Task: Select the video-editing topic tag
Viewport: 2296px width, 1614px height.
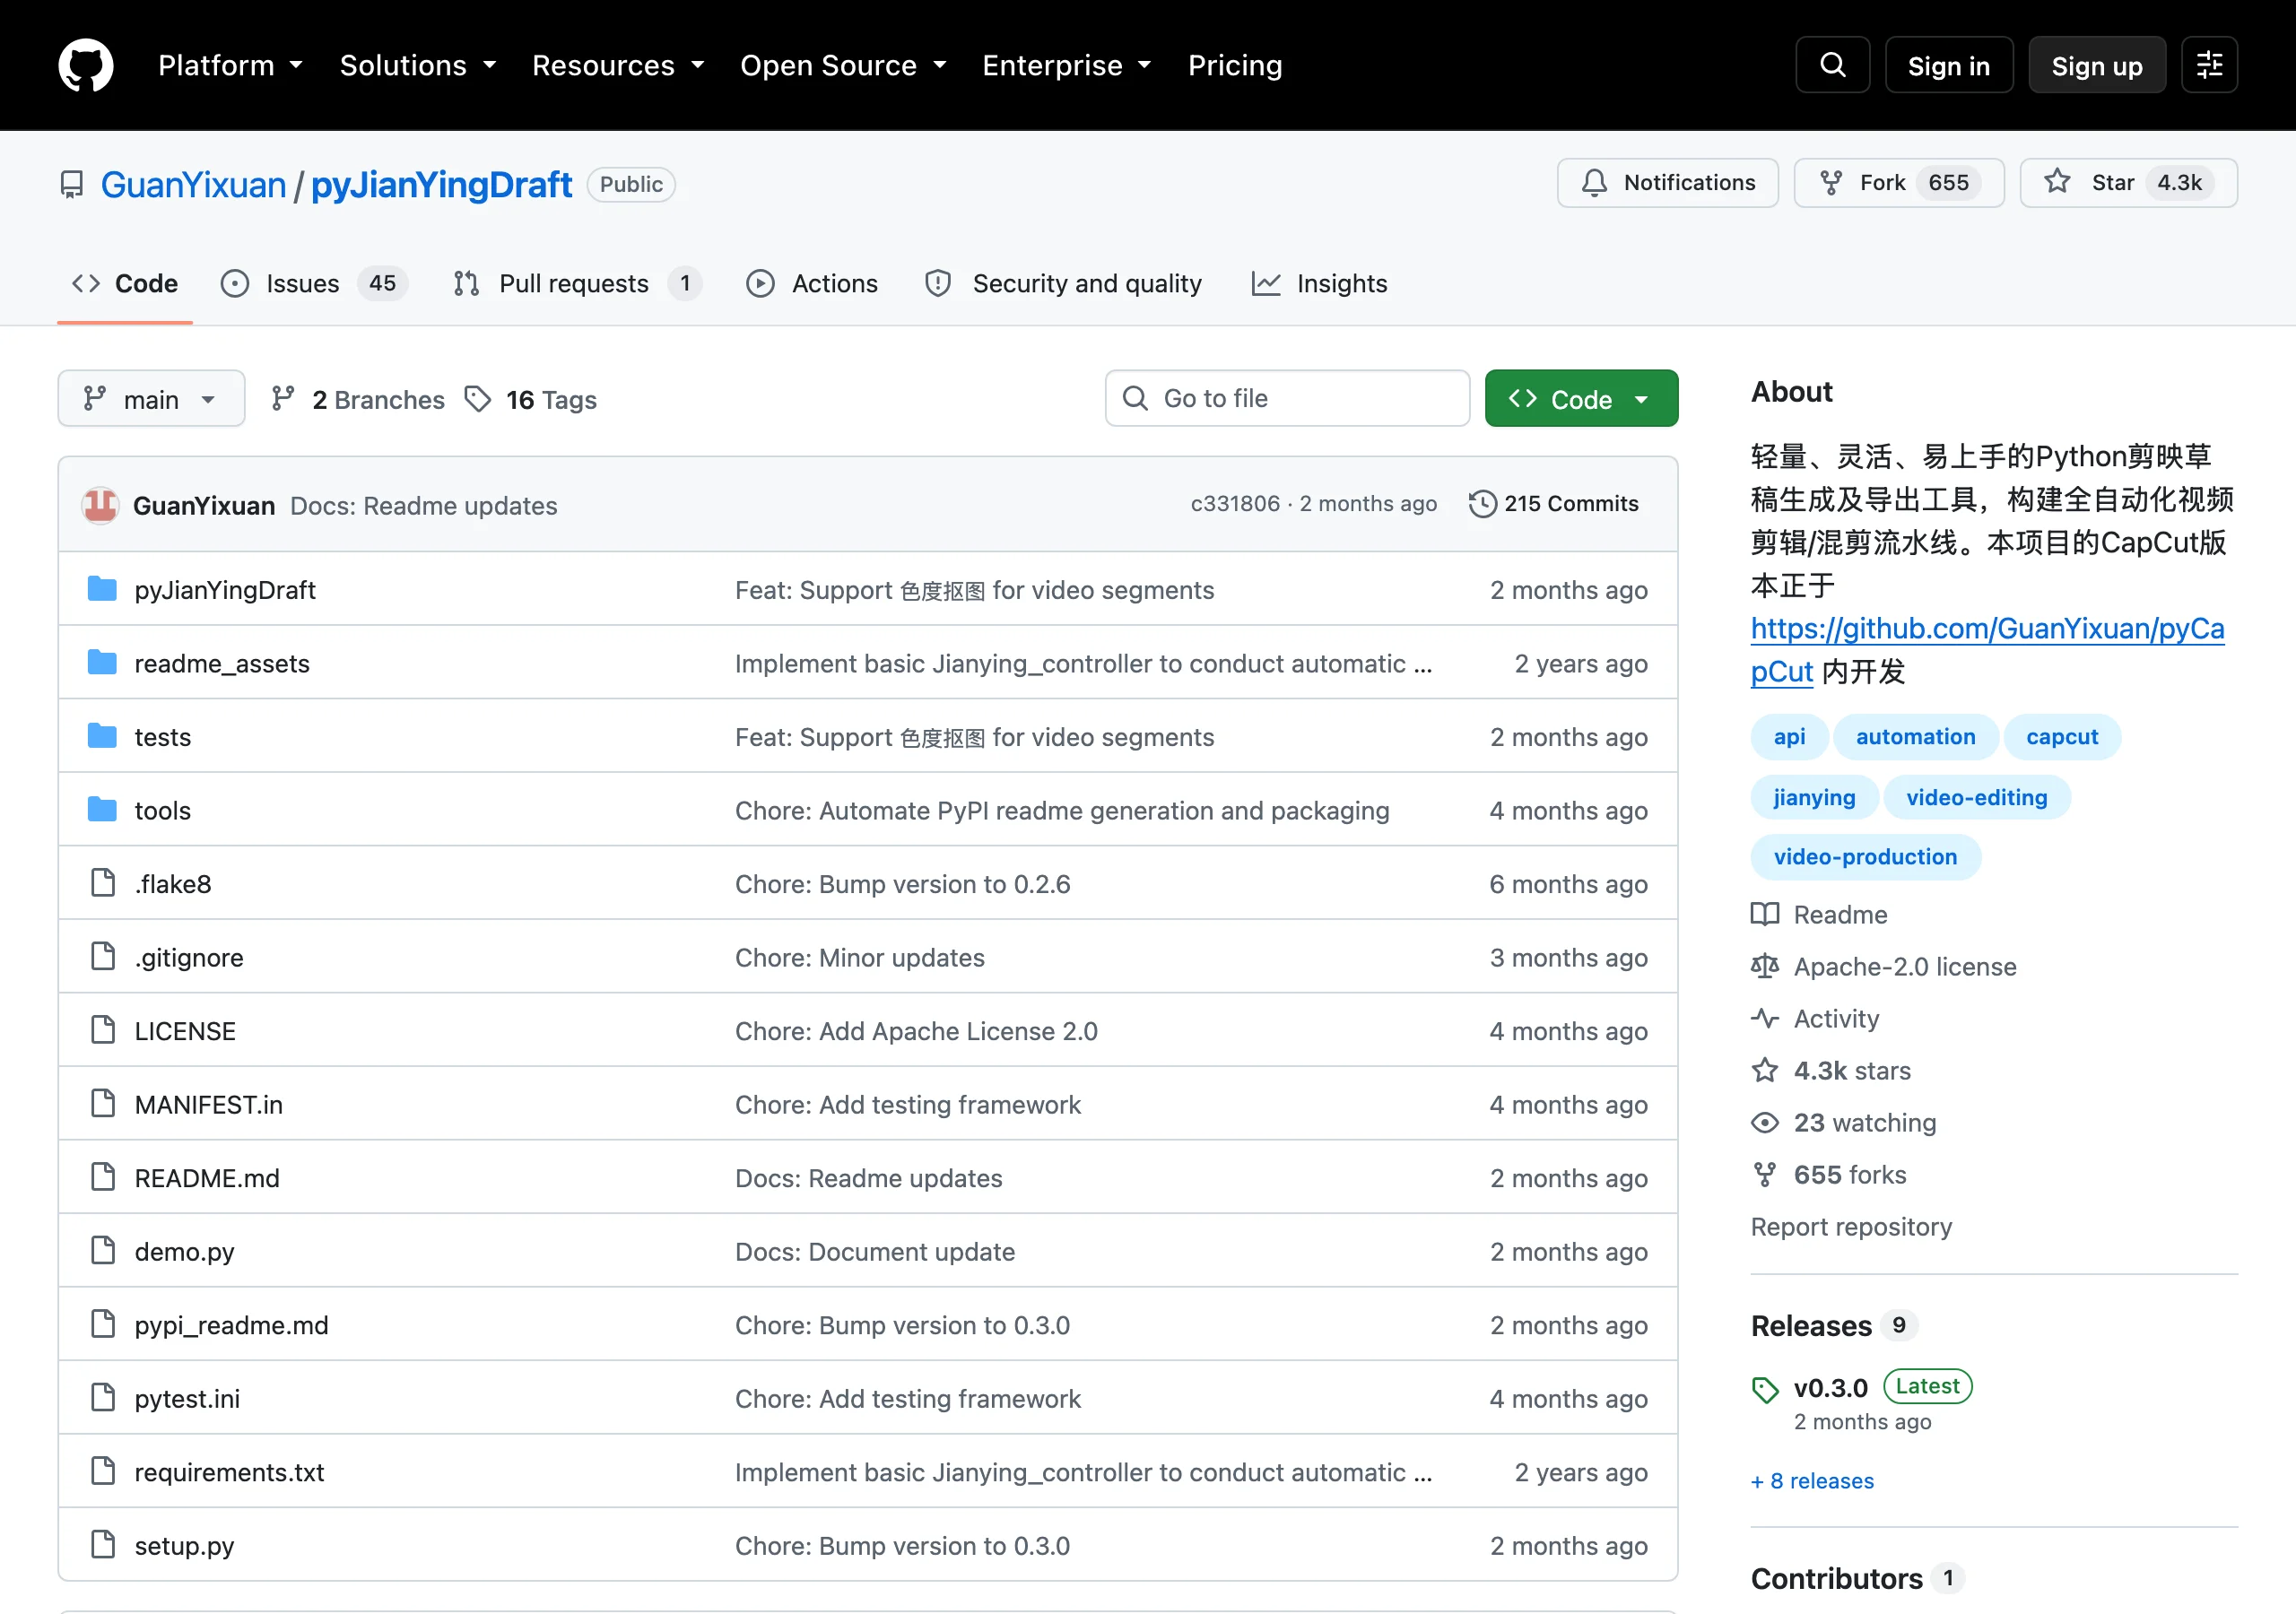Action: pyautogui.click(x=1976, y=797)
